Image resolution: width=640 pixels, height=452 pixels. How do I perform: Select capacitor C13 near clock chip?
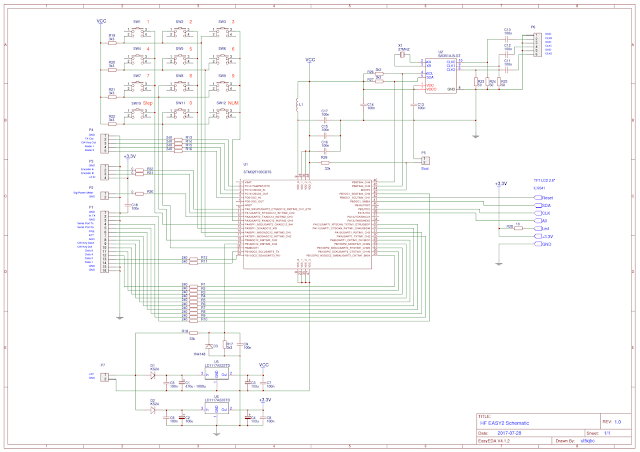tap(413, 105)
